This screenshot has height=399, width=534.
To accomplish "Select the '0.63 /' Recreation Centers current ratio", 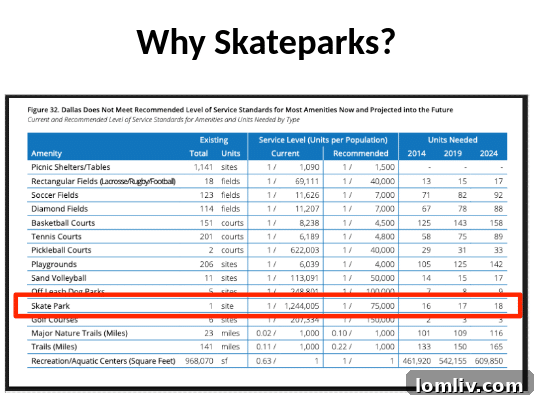I will 266,361.
